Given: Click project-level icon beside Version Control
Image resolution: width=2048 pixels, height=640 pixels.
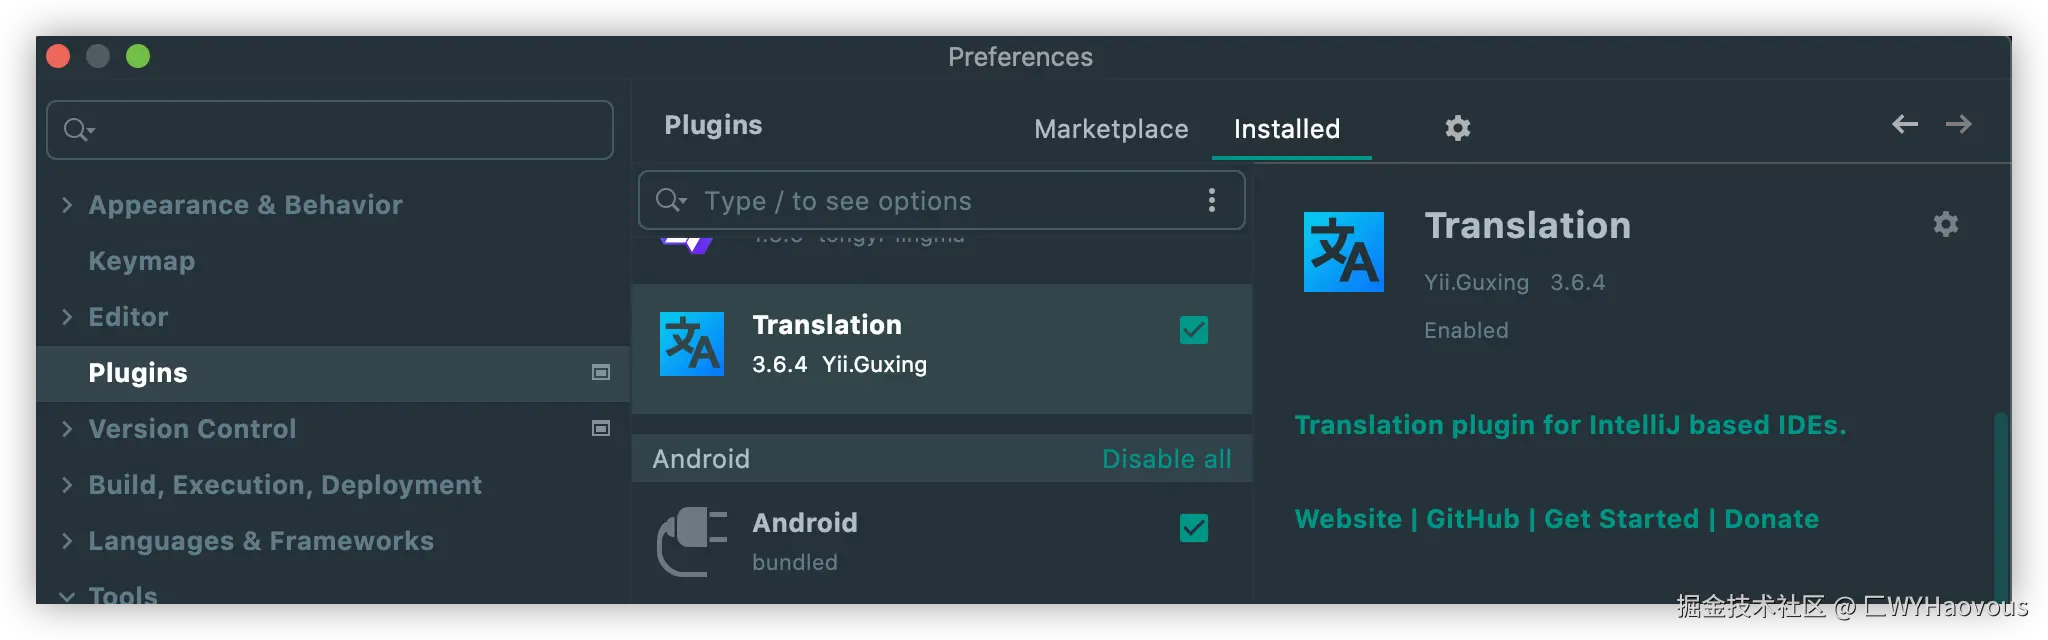Looking at the screenshot, I should (x=601, y=428).
